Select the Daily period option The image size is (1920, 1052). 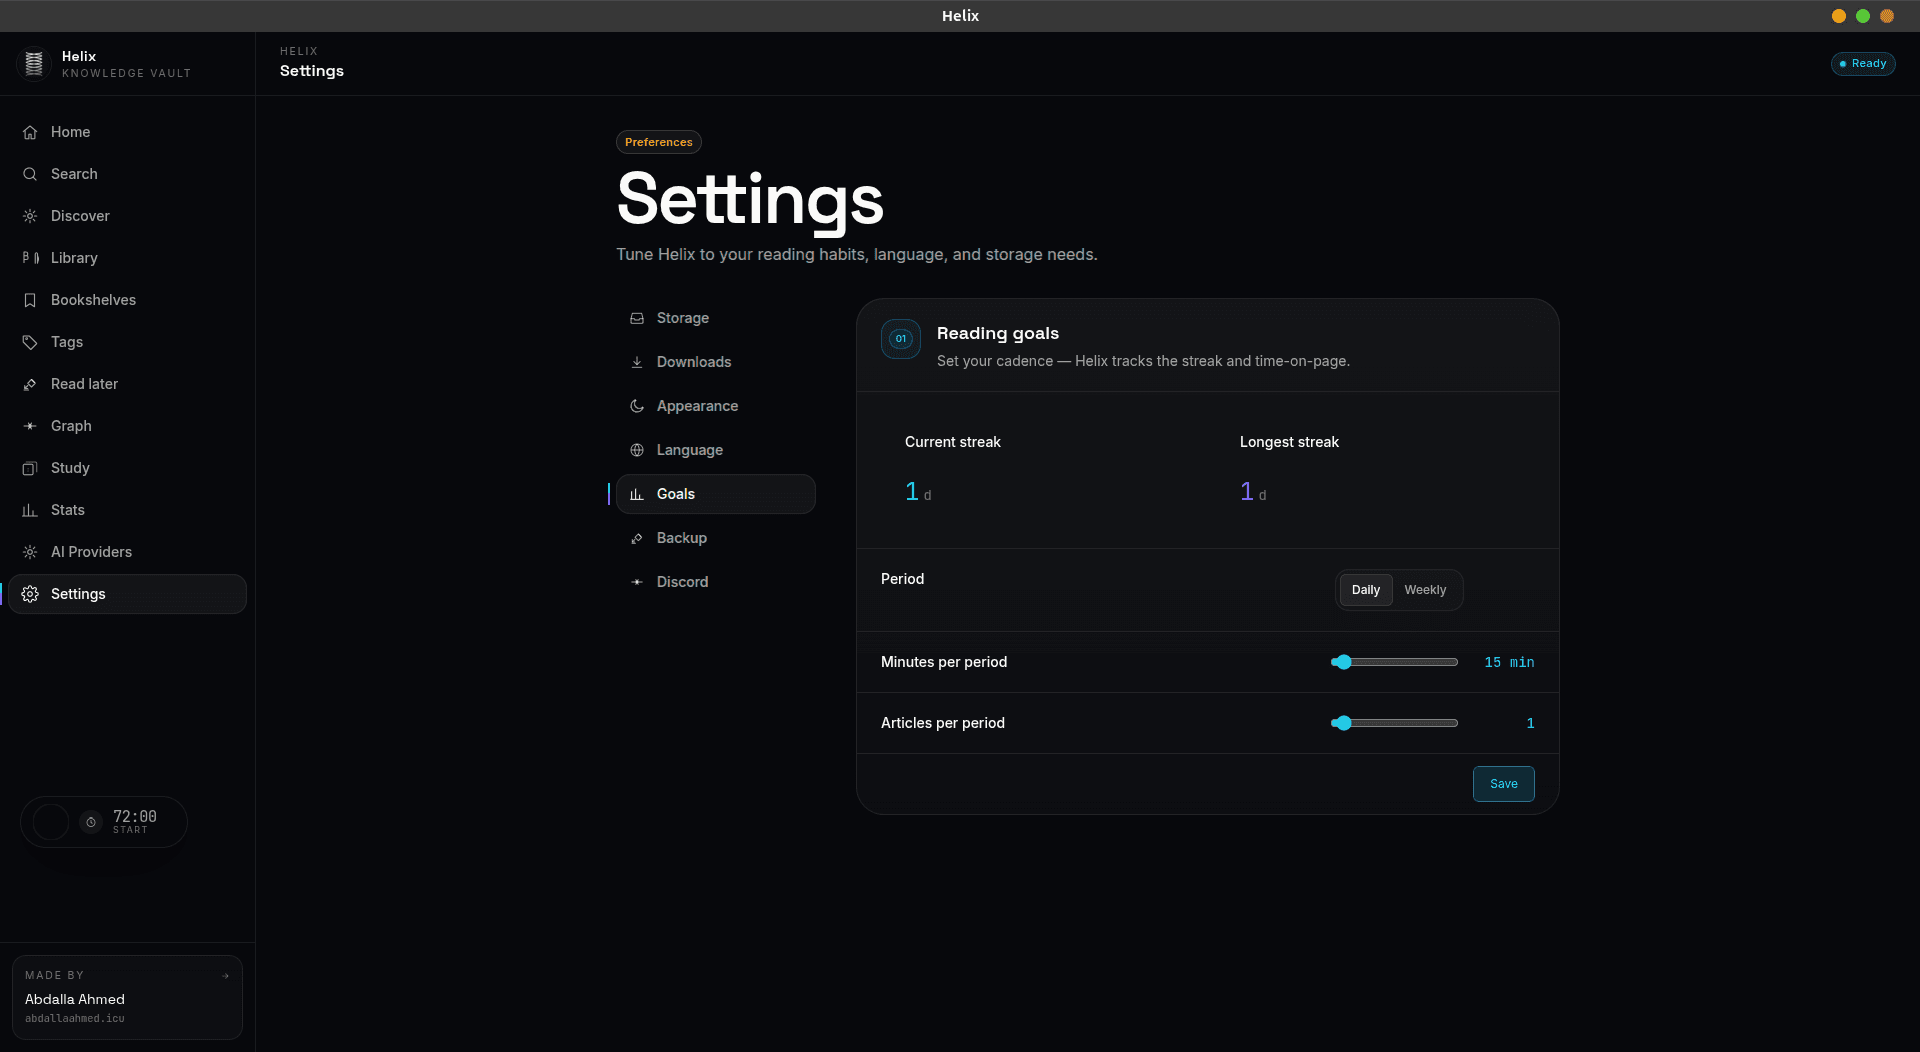(1366, 590)
